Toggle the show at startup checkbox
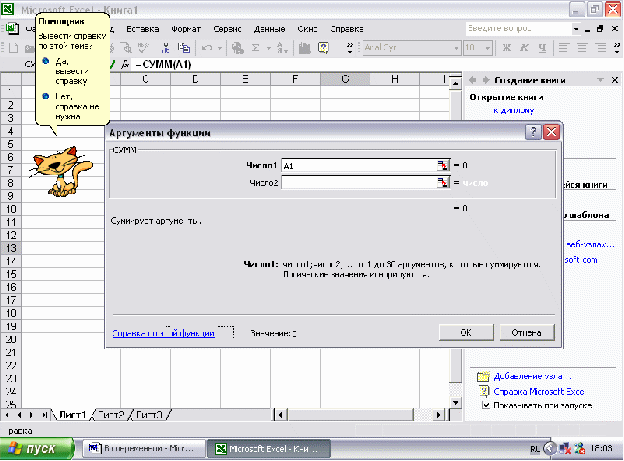This screenshot has width=624, height=461. click(x=486, y=405)
